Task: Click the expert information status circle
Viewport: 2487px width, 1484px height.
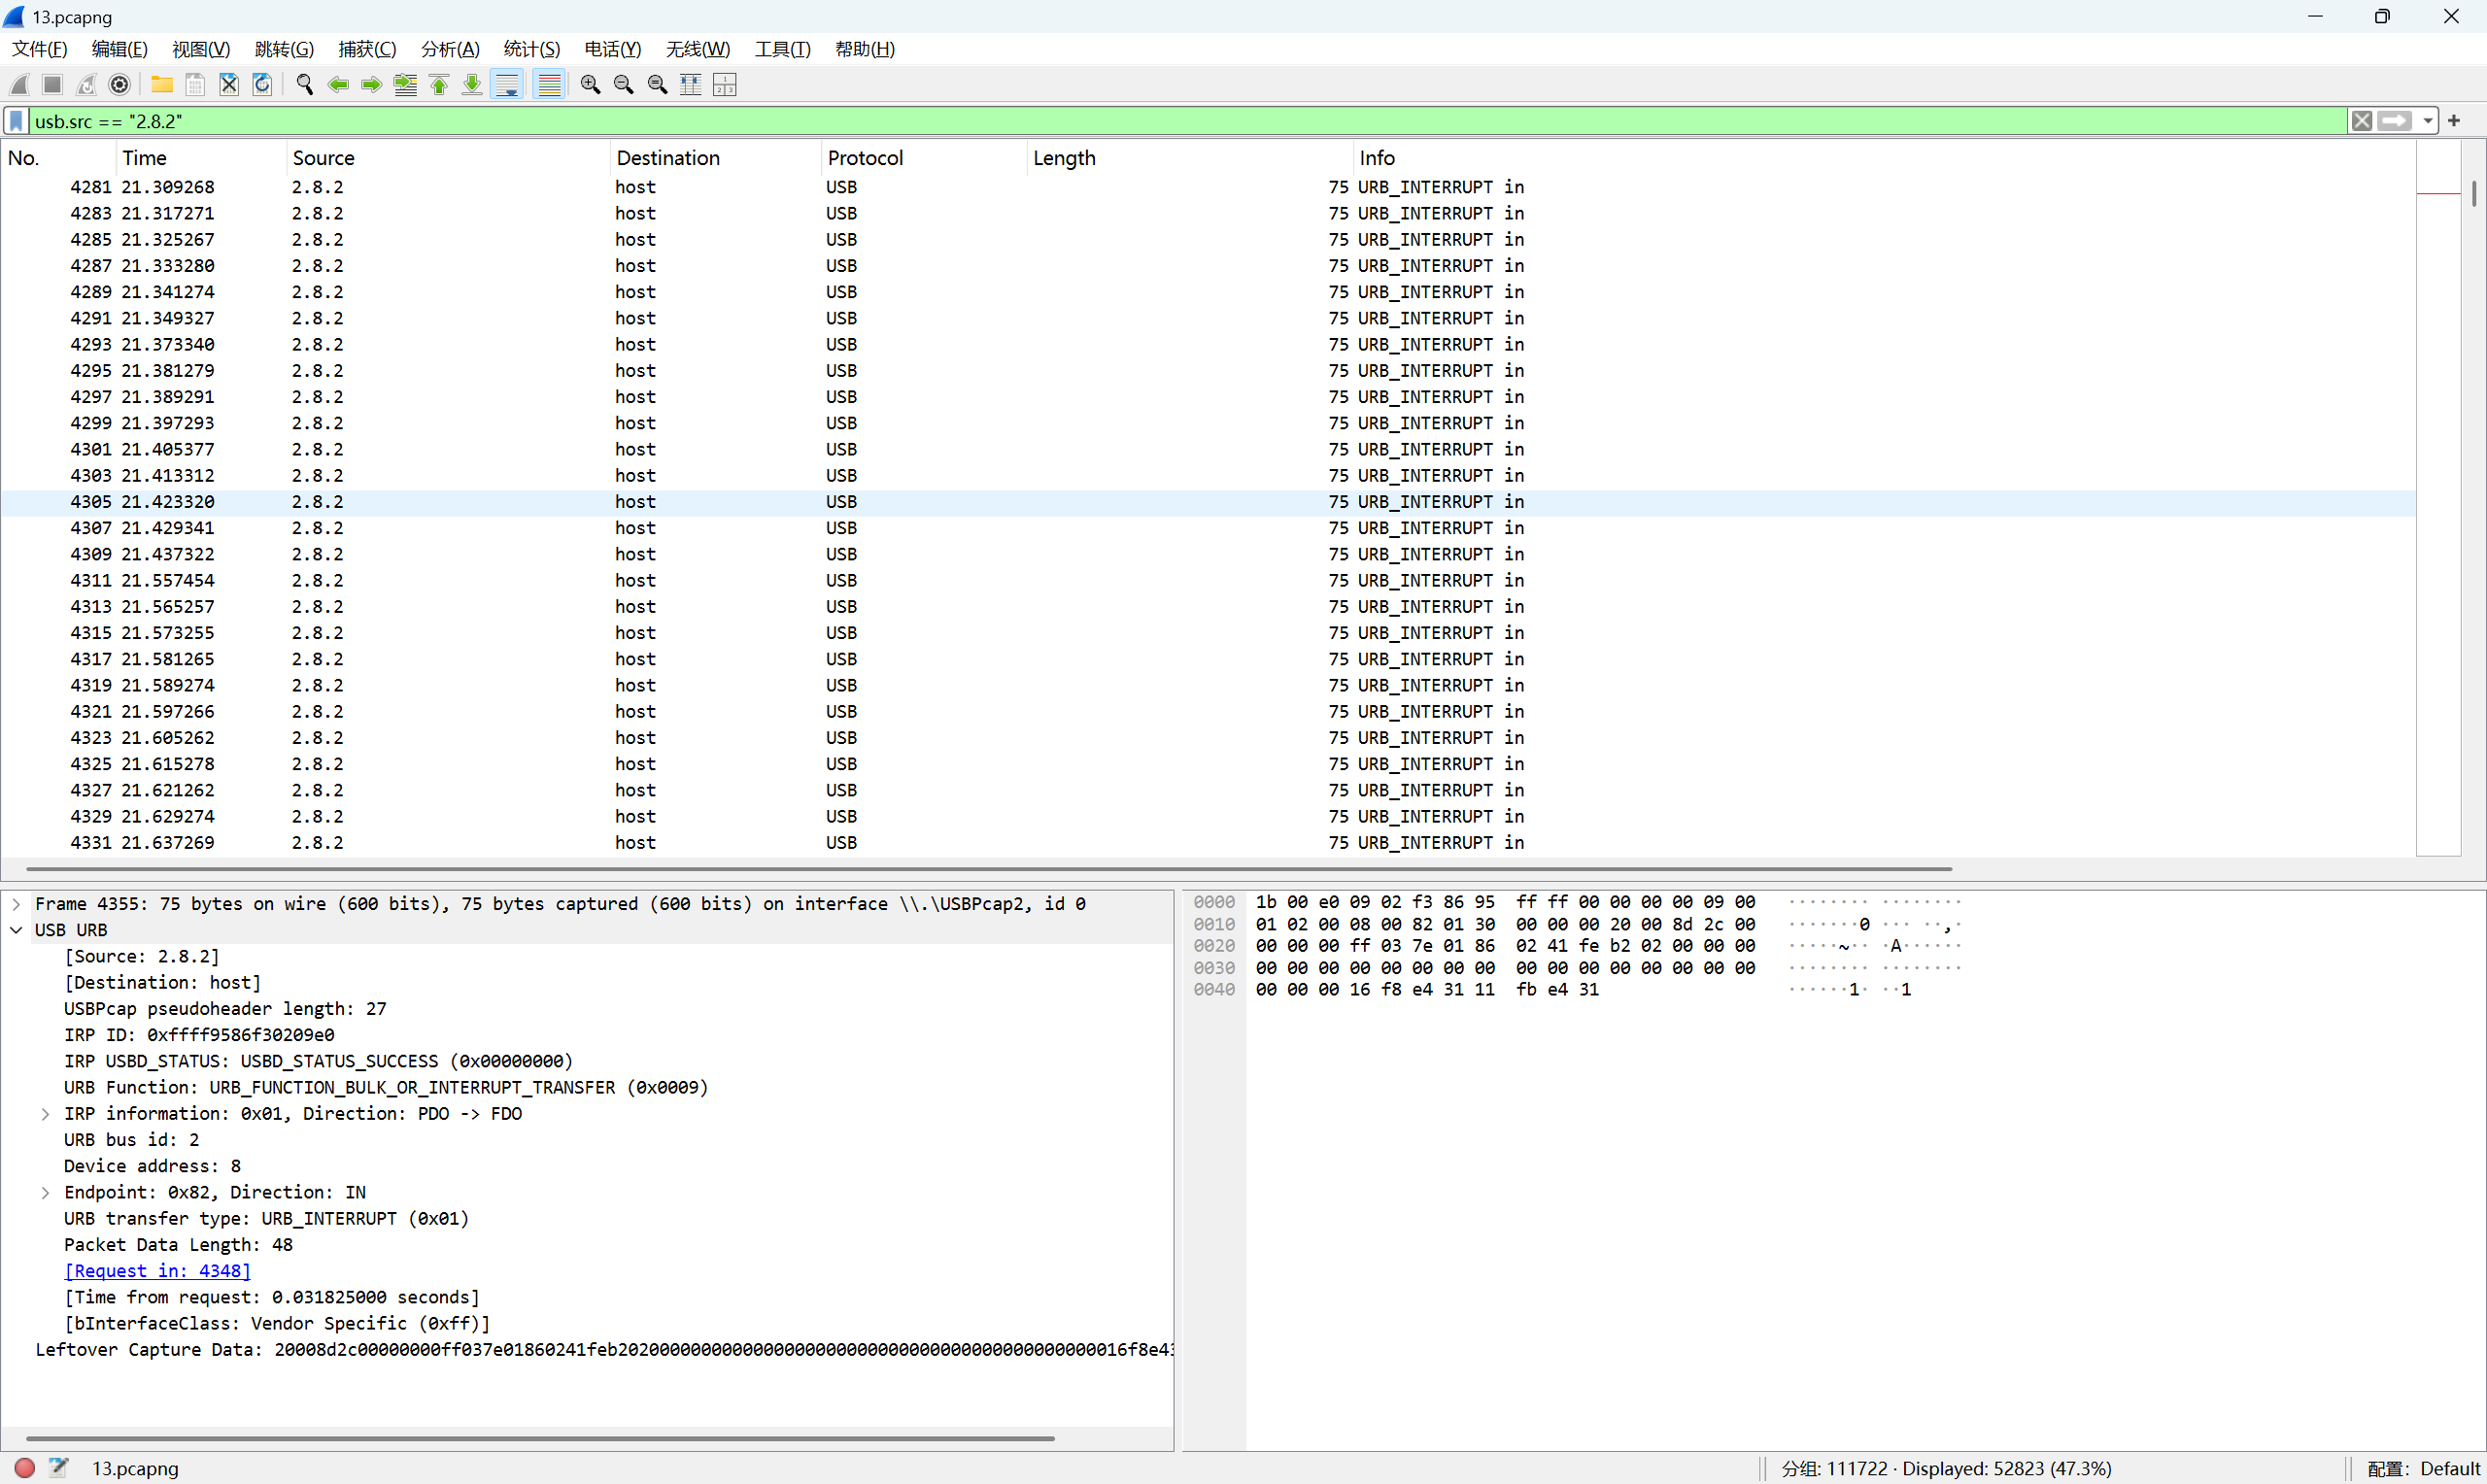Action: pos(25,1467)
